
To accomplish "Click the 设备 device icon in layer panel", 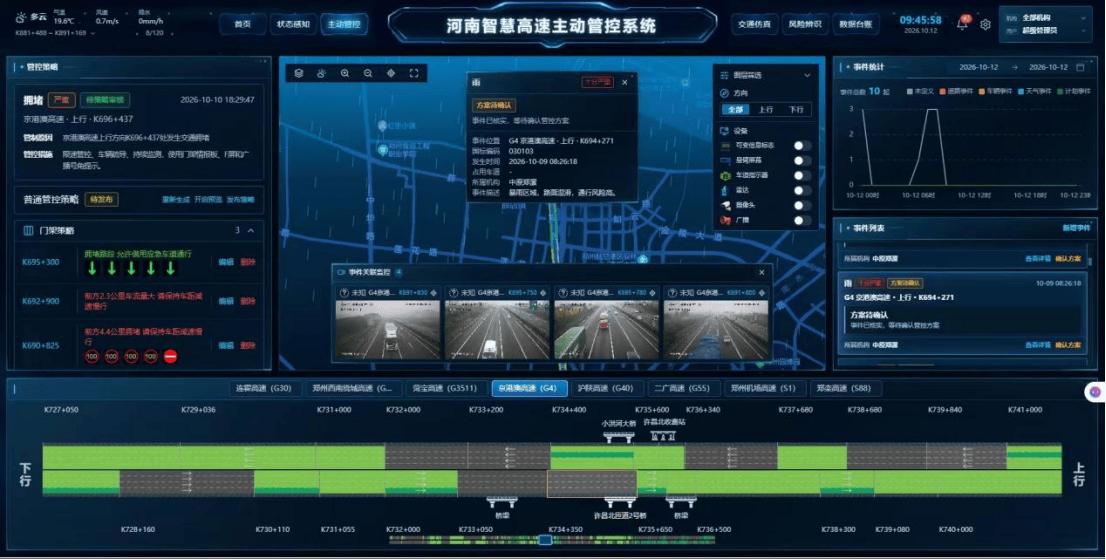I will click(x=724, y=130).
